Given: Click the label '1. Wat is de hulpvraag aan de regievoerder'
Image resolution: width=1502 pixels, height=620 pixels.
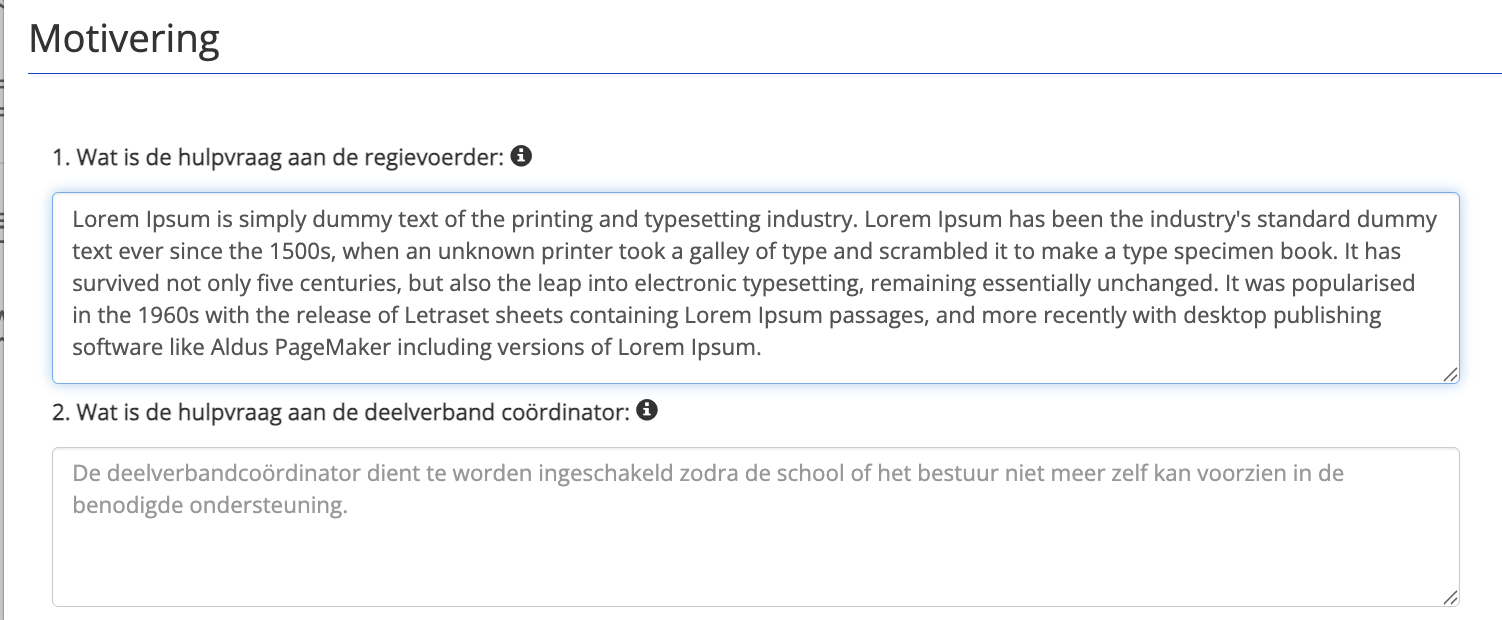Looking at the screenshot, I should click(x=277, y=157).
